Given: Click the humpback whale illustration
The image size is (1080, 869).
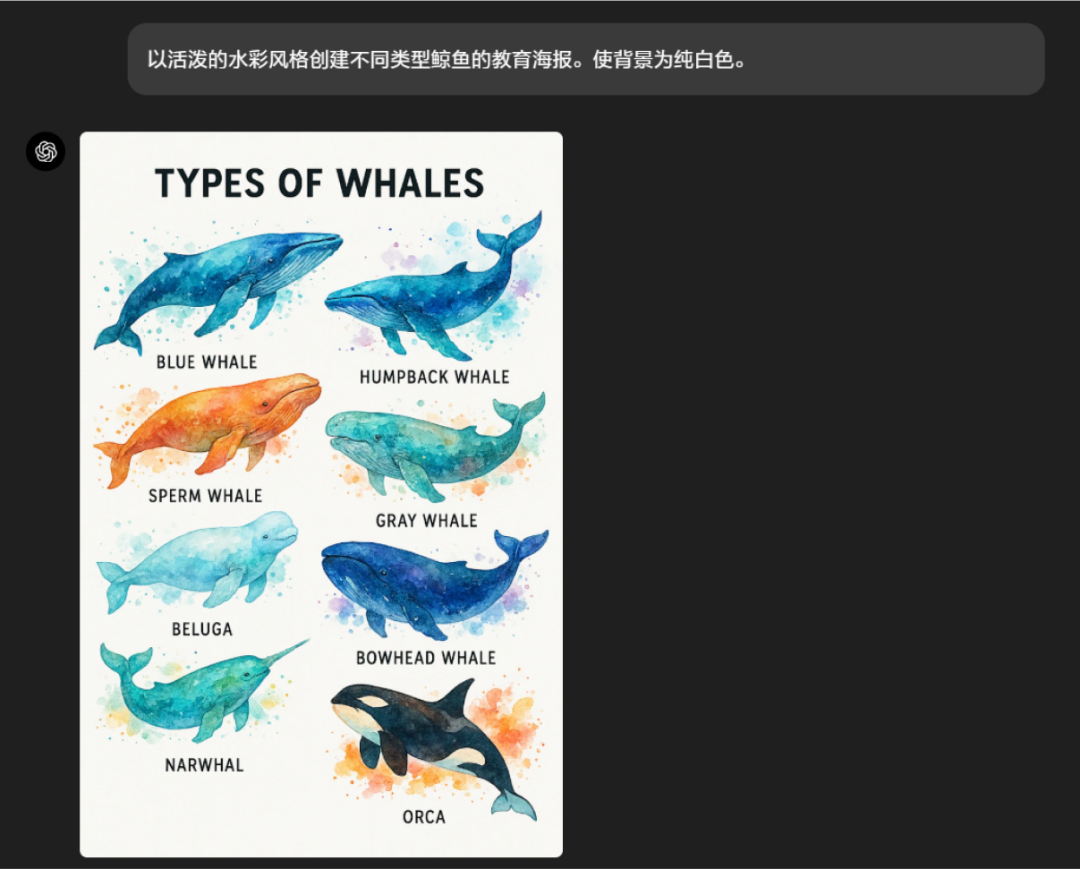Looking at the screenshot, I should (x=434, y=286).
